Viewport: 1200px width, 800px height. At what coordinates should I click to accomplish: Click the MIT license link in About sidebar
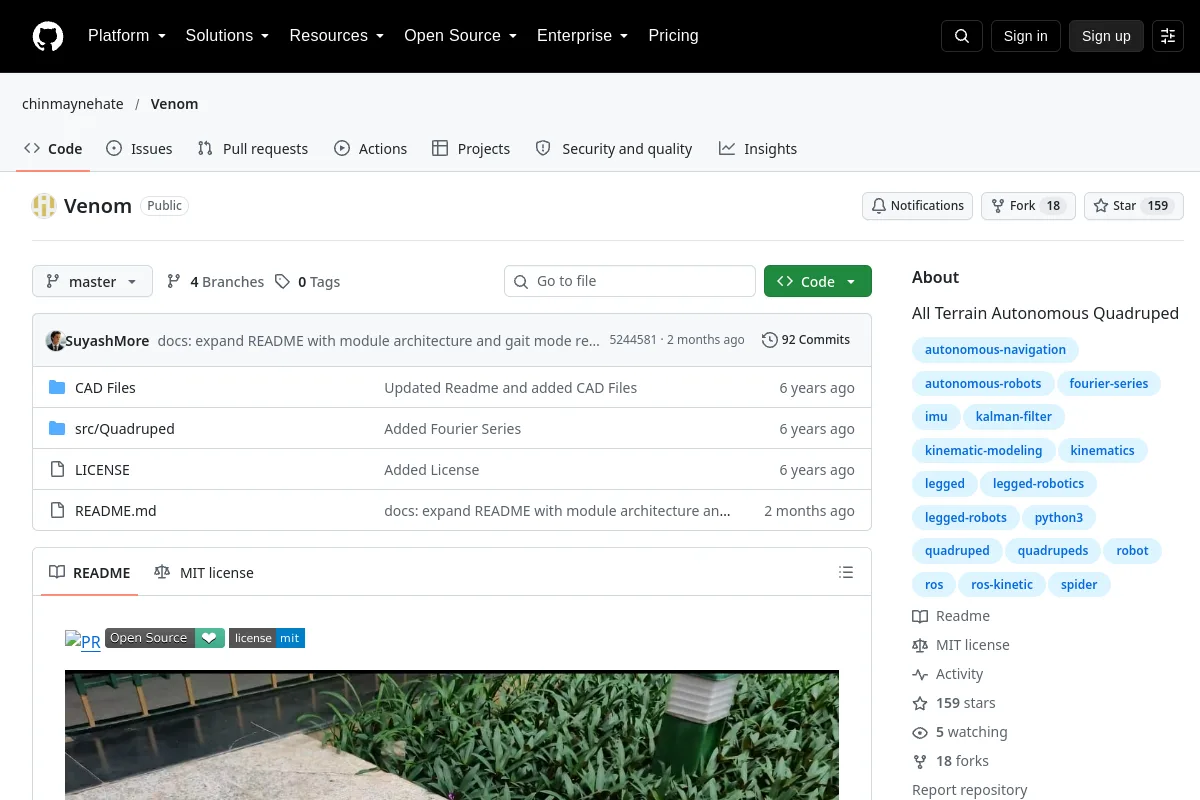(961, 645)
